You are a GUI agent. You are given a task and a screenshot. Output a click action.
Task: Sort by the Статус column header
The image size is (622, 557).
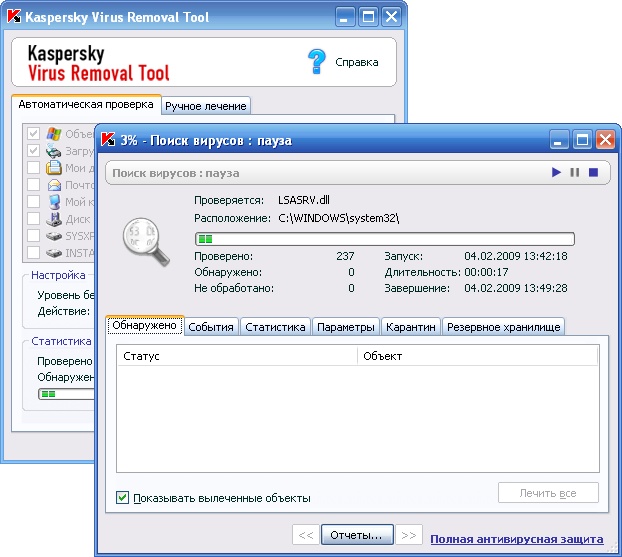(237, 356)
